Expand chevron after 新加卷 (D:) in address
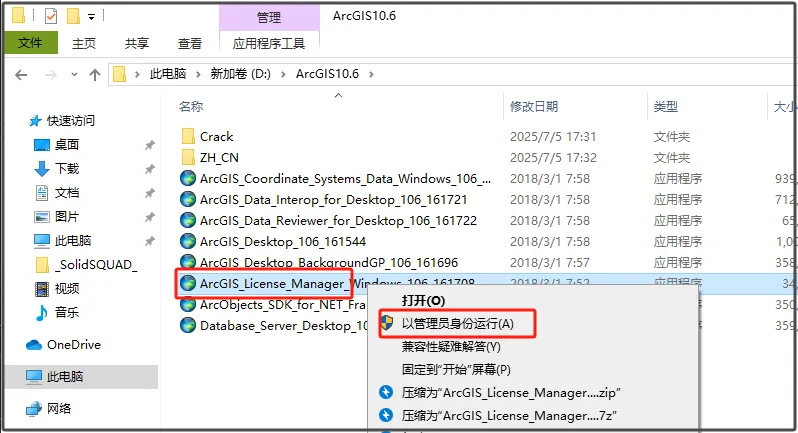 tap(283, 74)
